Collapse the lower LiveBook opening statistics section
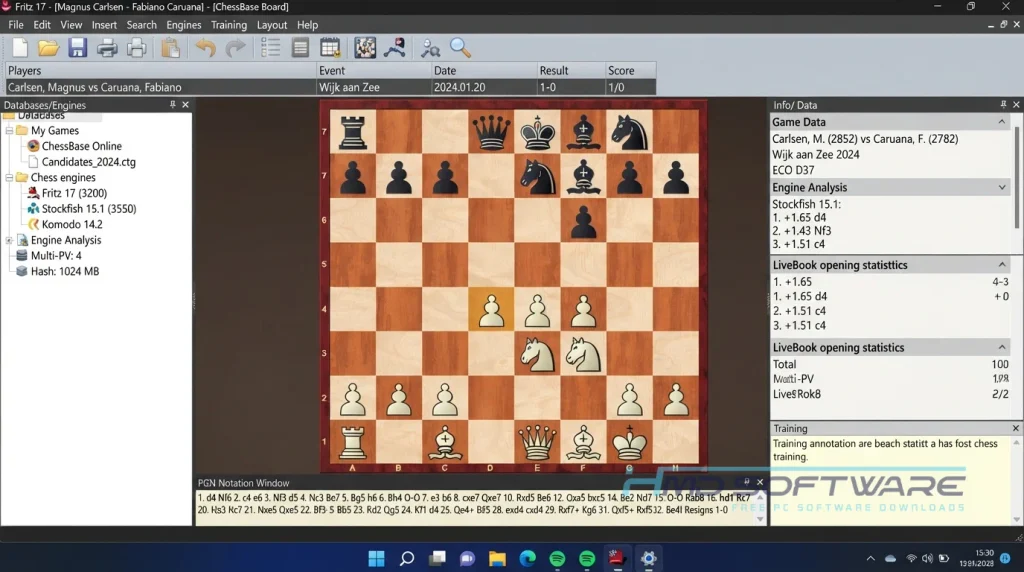The image size is (1024, 572). point(1002,347)
